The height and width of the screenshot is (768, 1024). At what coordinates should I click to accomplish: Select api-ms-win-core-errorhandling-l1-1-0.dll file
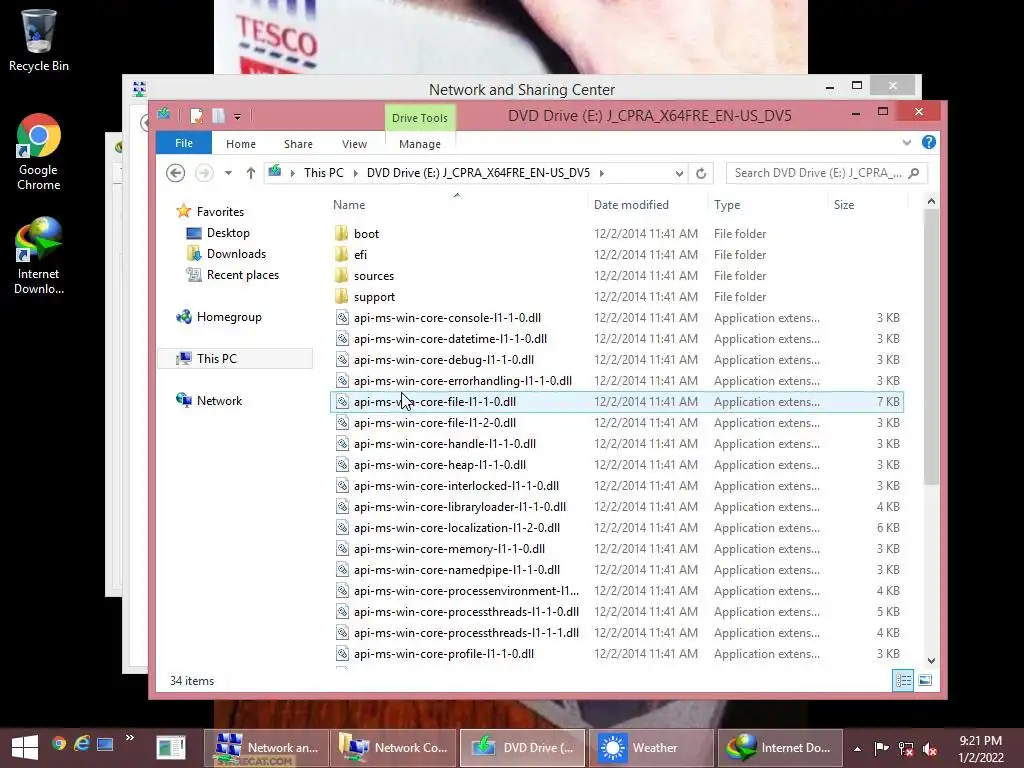point(617,381)
